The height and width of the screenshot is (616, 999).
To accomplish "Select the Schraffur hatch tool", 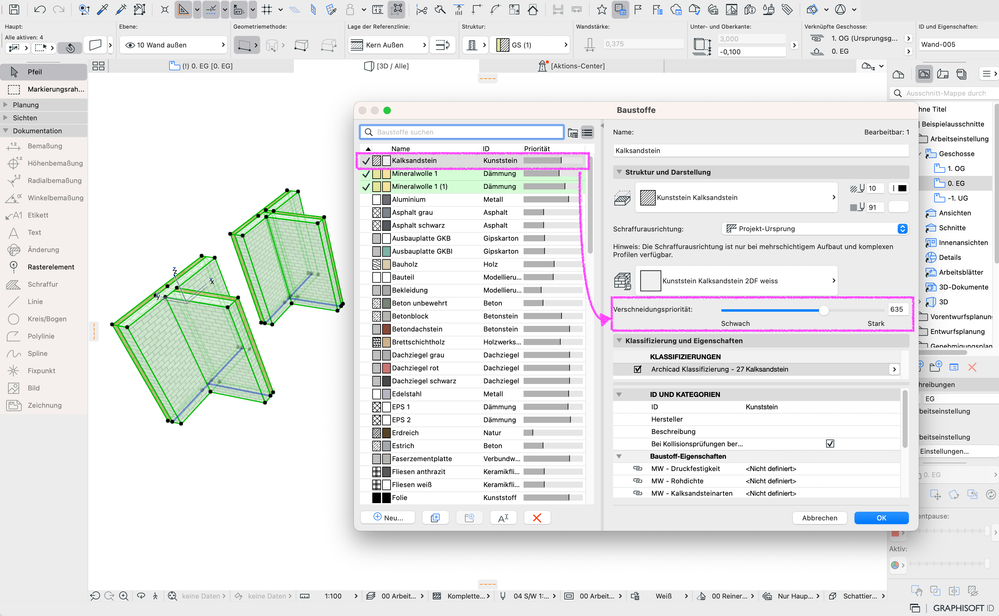I will coord(41,284).
